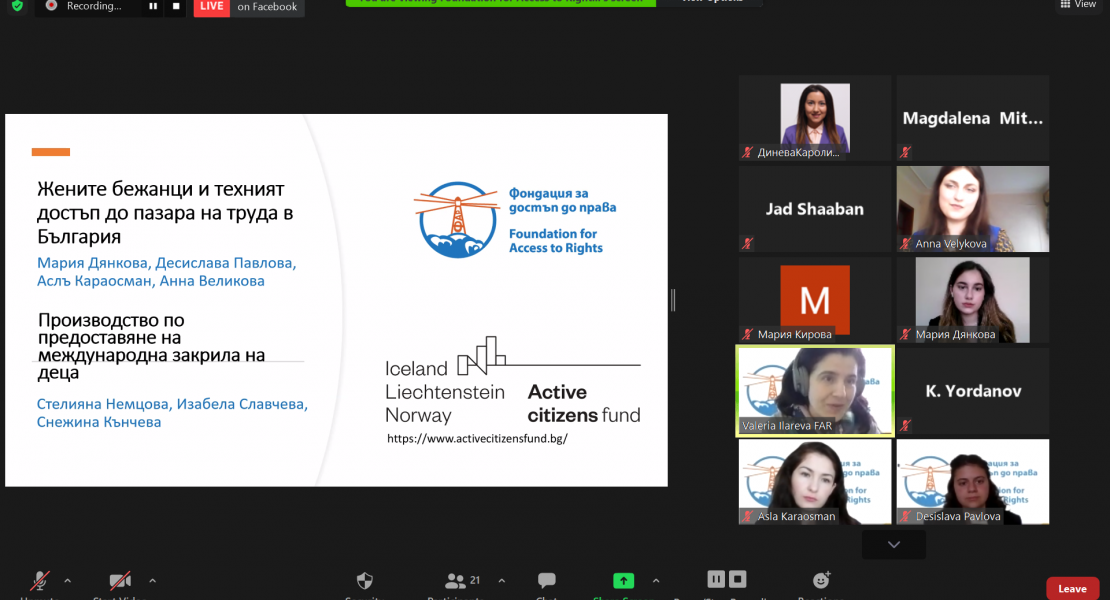The width and height of the screenshot is (1110, 600).
Task: Expand share screen options arrow
Action: tap(656, 581)
